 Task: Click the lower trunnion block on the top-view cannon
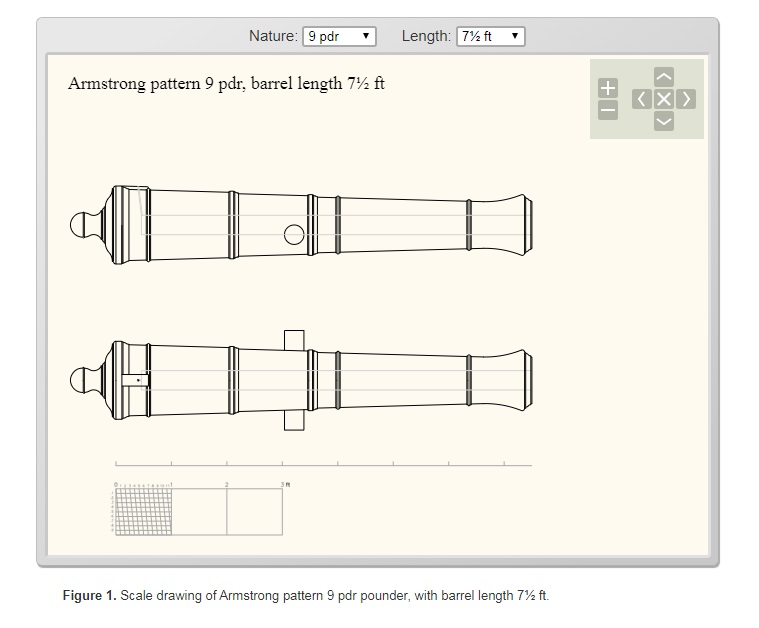pos(294,420)
